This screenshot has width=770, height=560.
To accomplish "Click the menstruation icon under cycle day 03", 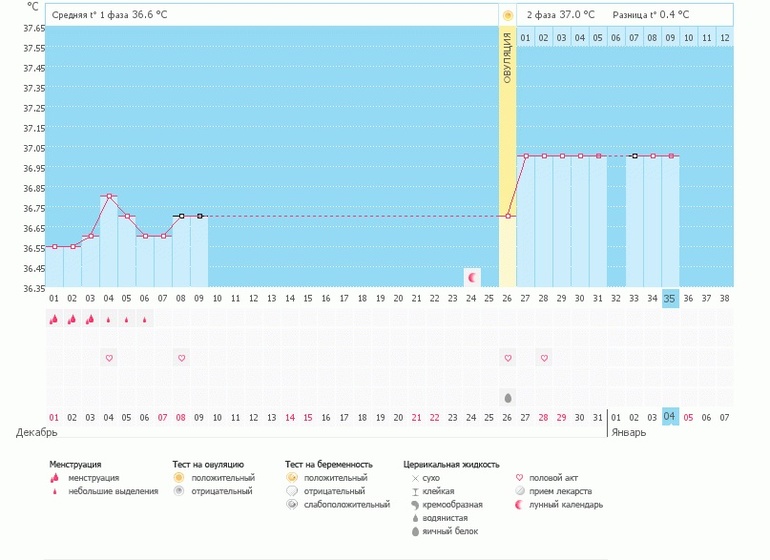I will (x=90, y=320).
